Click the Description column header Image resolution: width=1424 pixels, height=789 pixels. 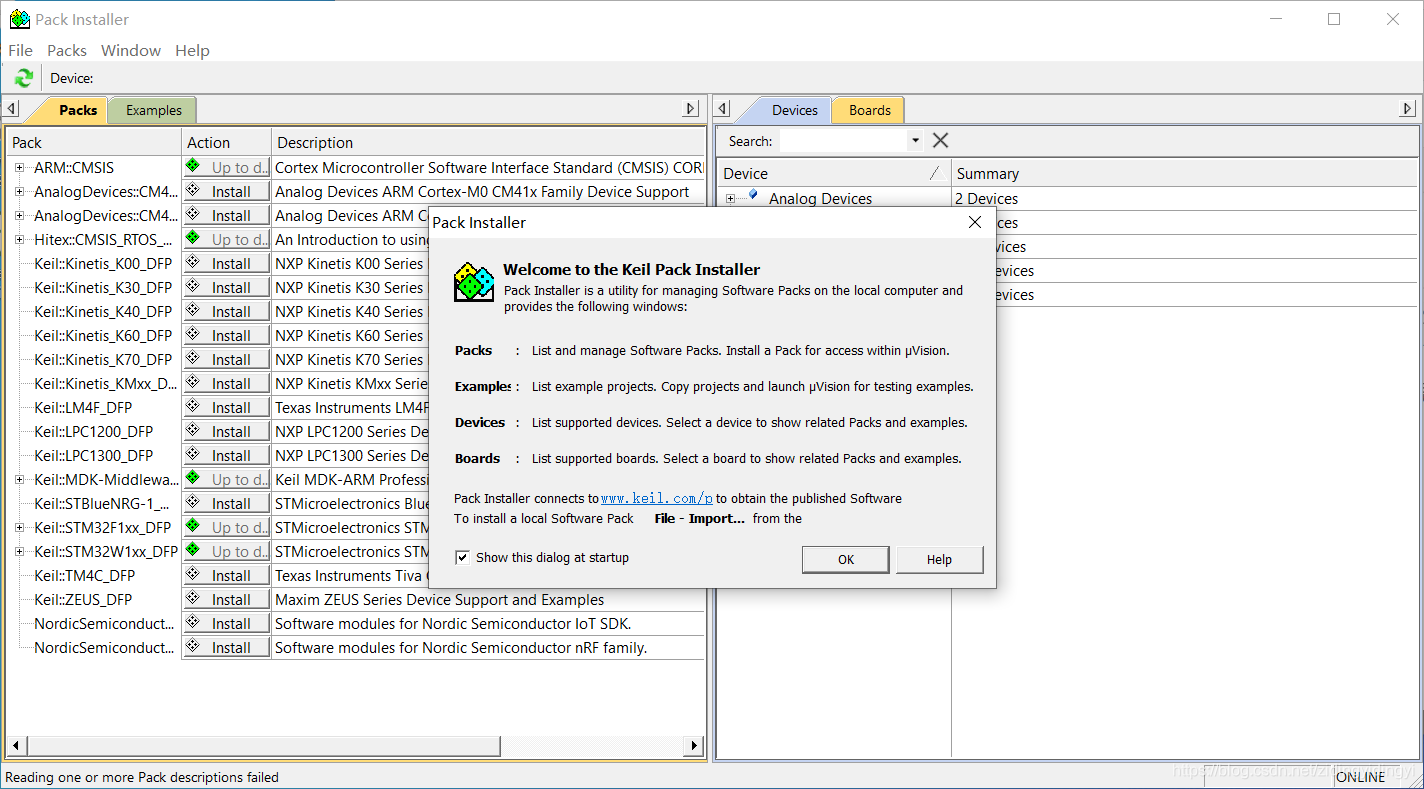[x=488, y=142]
